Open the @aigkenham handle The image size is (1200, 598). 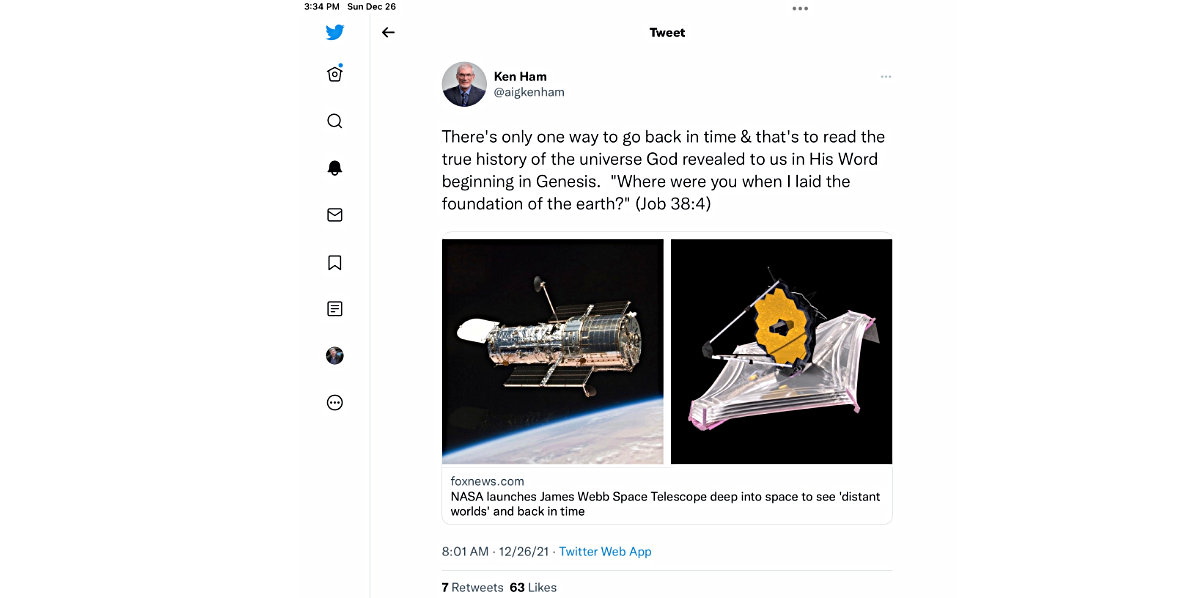click(529, 92)
